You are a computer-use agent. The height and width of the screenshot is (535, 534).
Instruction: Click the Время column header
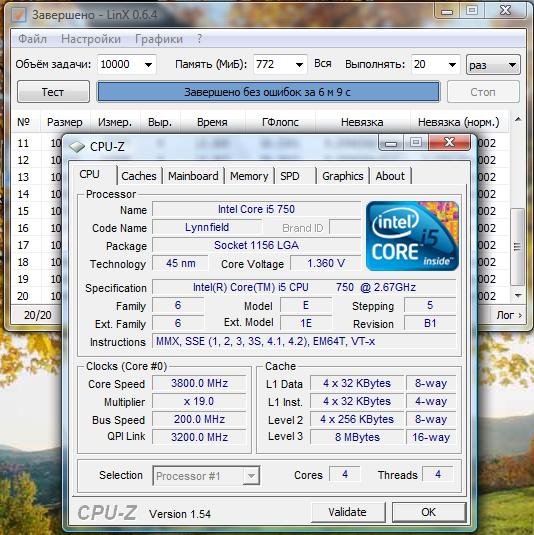212,122
